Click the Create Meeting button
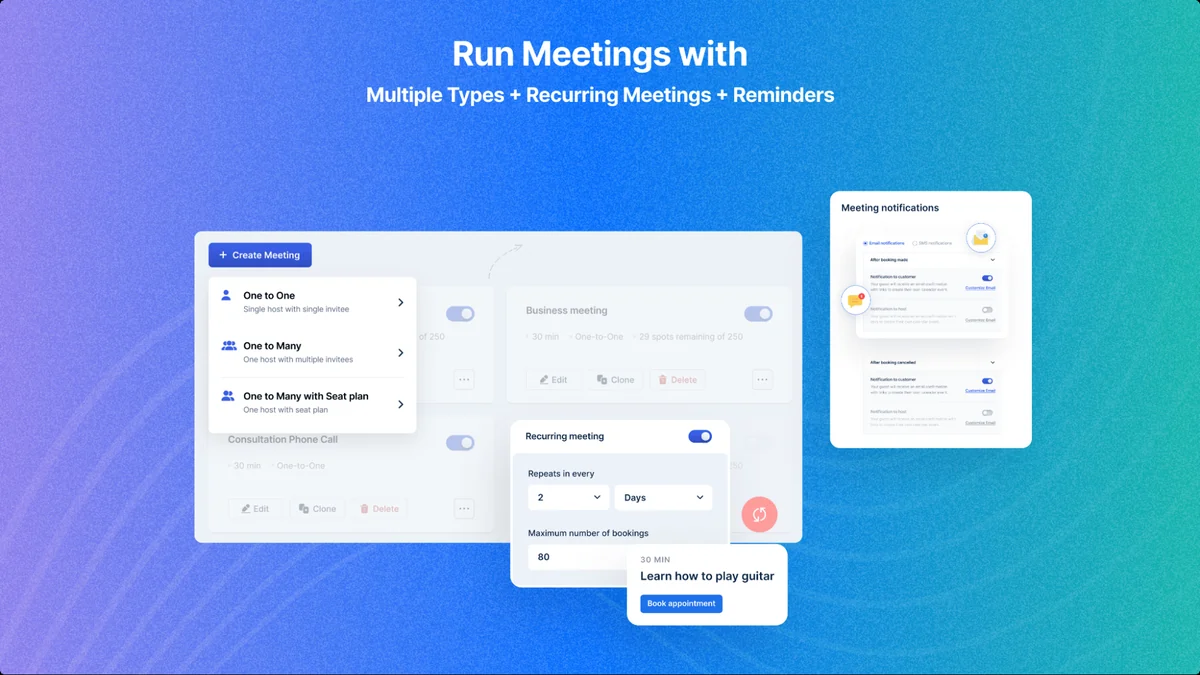The image size is (1200, 675). tap(260, 255)
